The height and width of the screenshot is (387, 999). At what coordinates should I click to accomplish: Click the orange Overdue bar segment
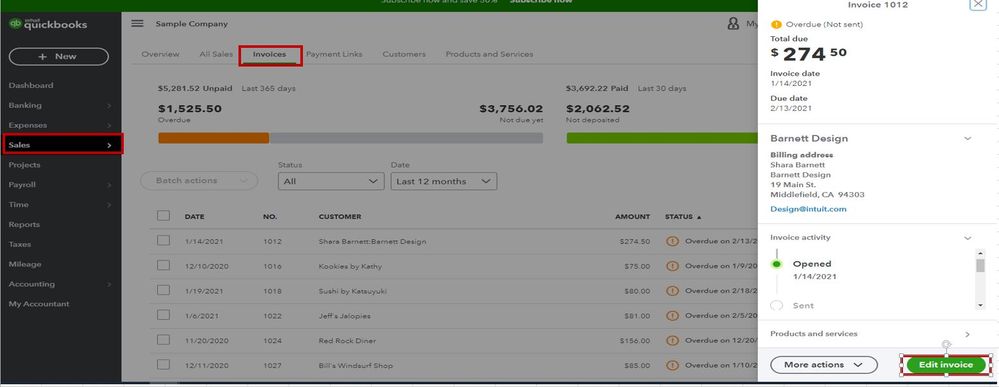(x=213, y=138)
